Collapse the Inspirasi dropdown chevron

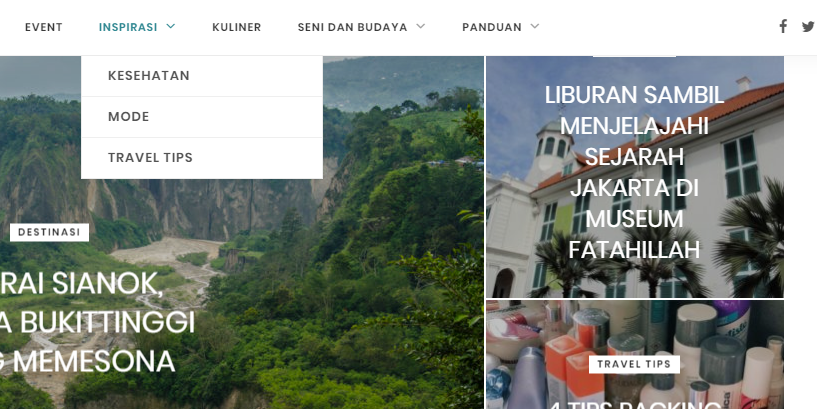tap(171, 26)
